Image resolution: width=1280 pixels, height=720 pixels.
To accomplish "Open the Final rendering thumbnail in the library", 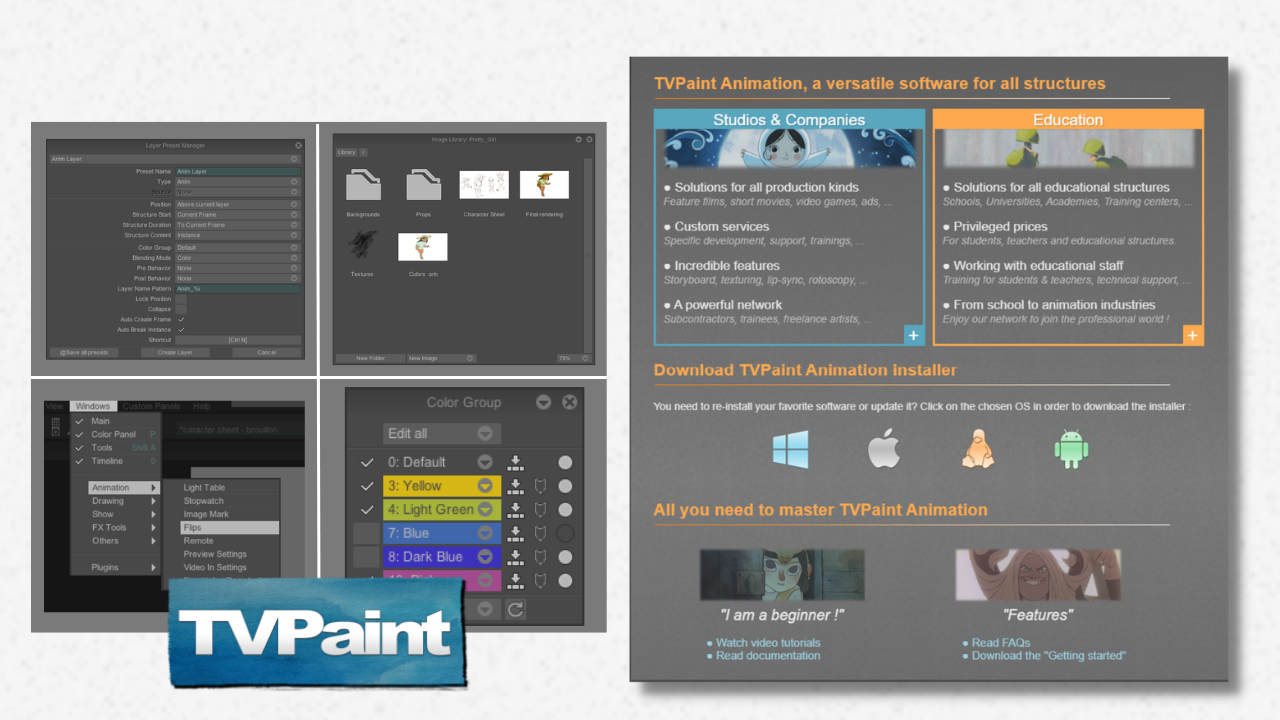I will click(x=546, y=184).
